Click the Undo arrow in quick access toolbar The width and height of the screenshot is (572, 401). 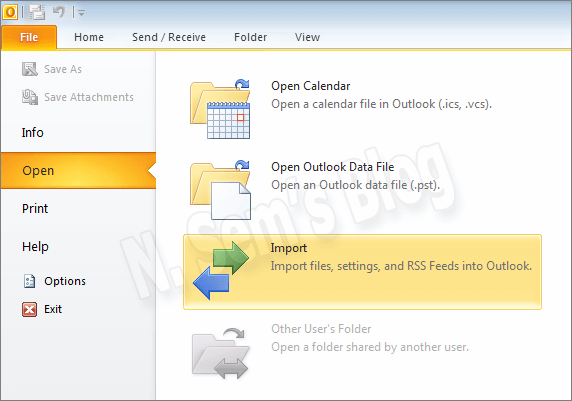[x=59, y=12]
